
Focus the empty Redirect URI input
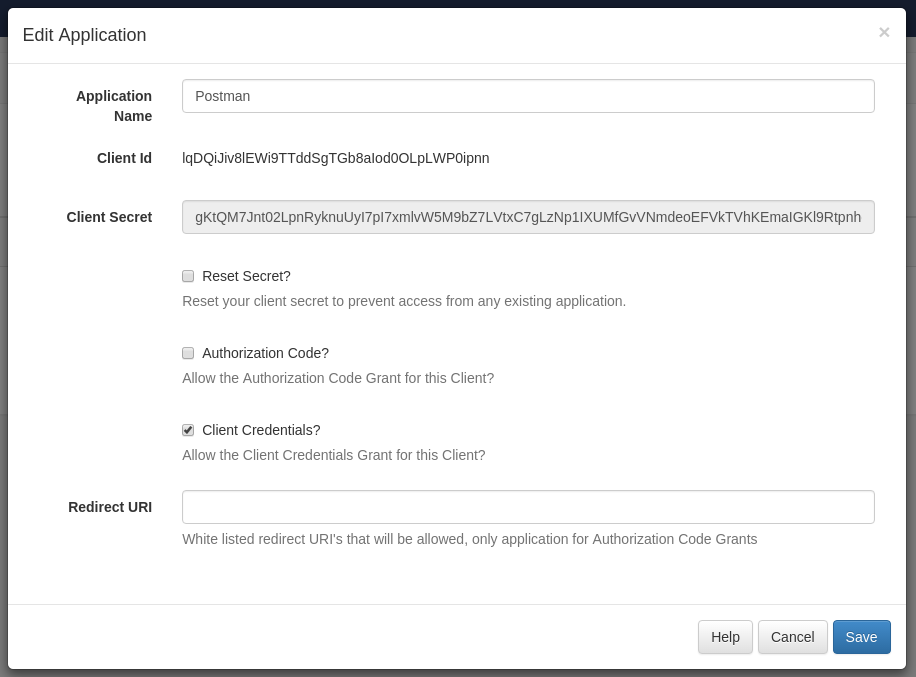click(x=528, y=507)
